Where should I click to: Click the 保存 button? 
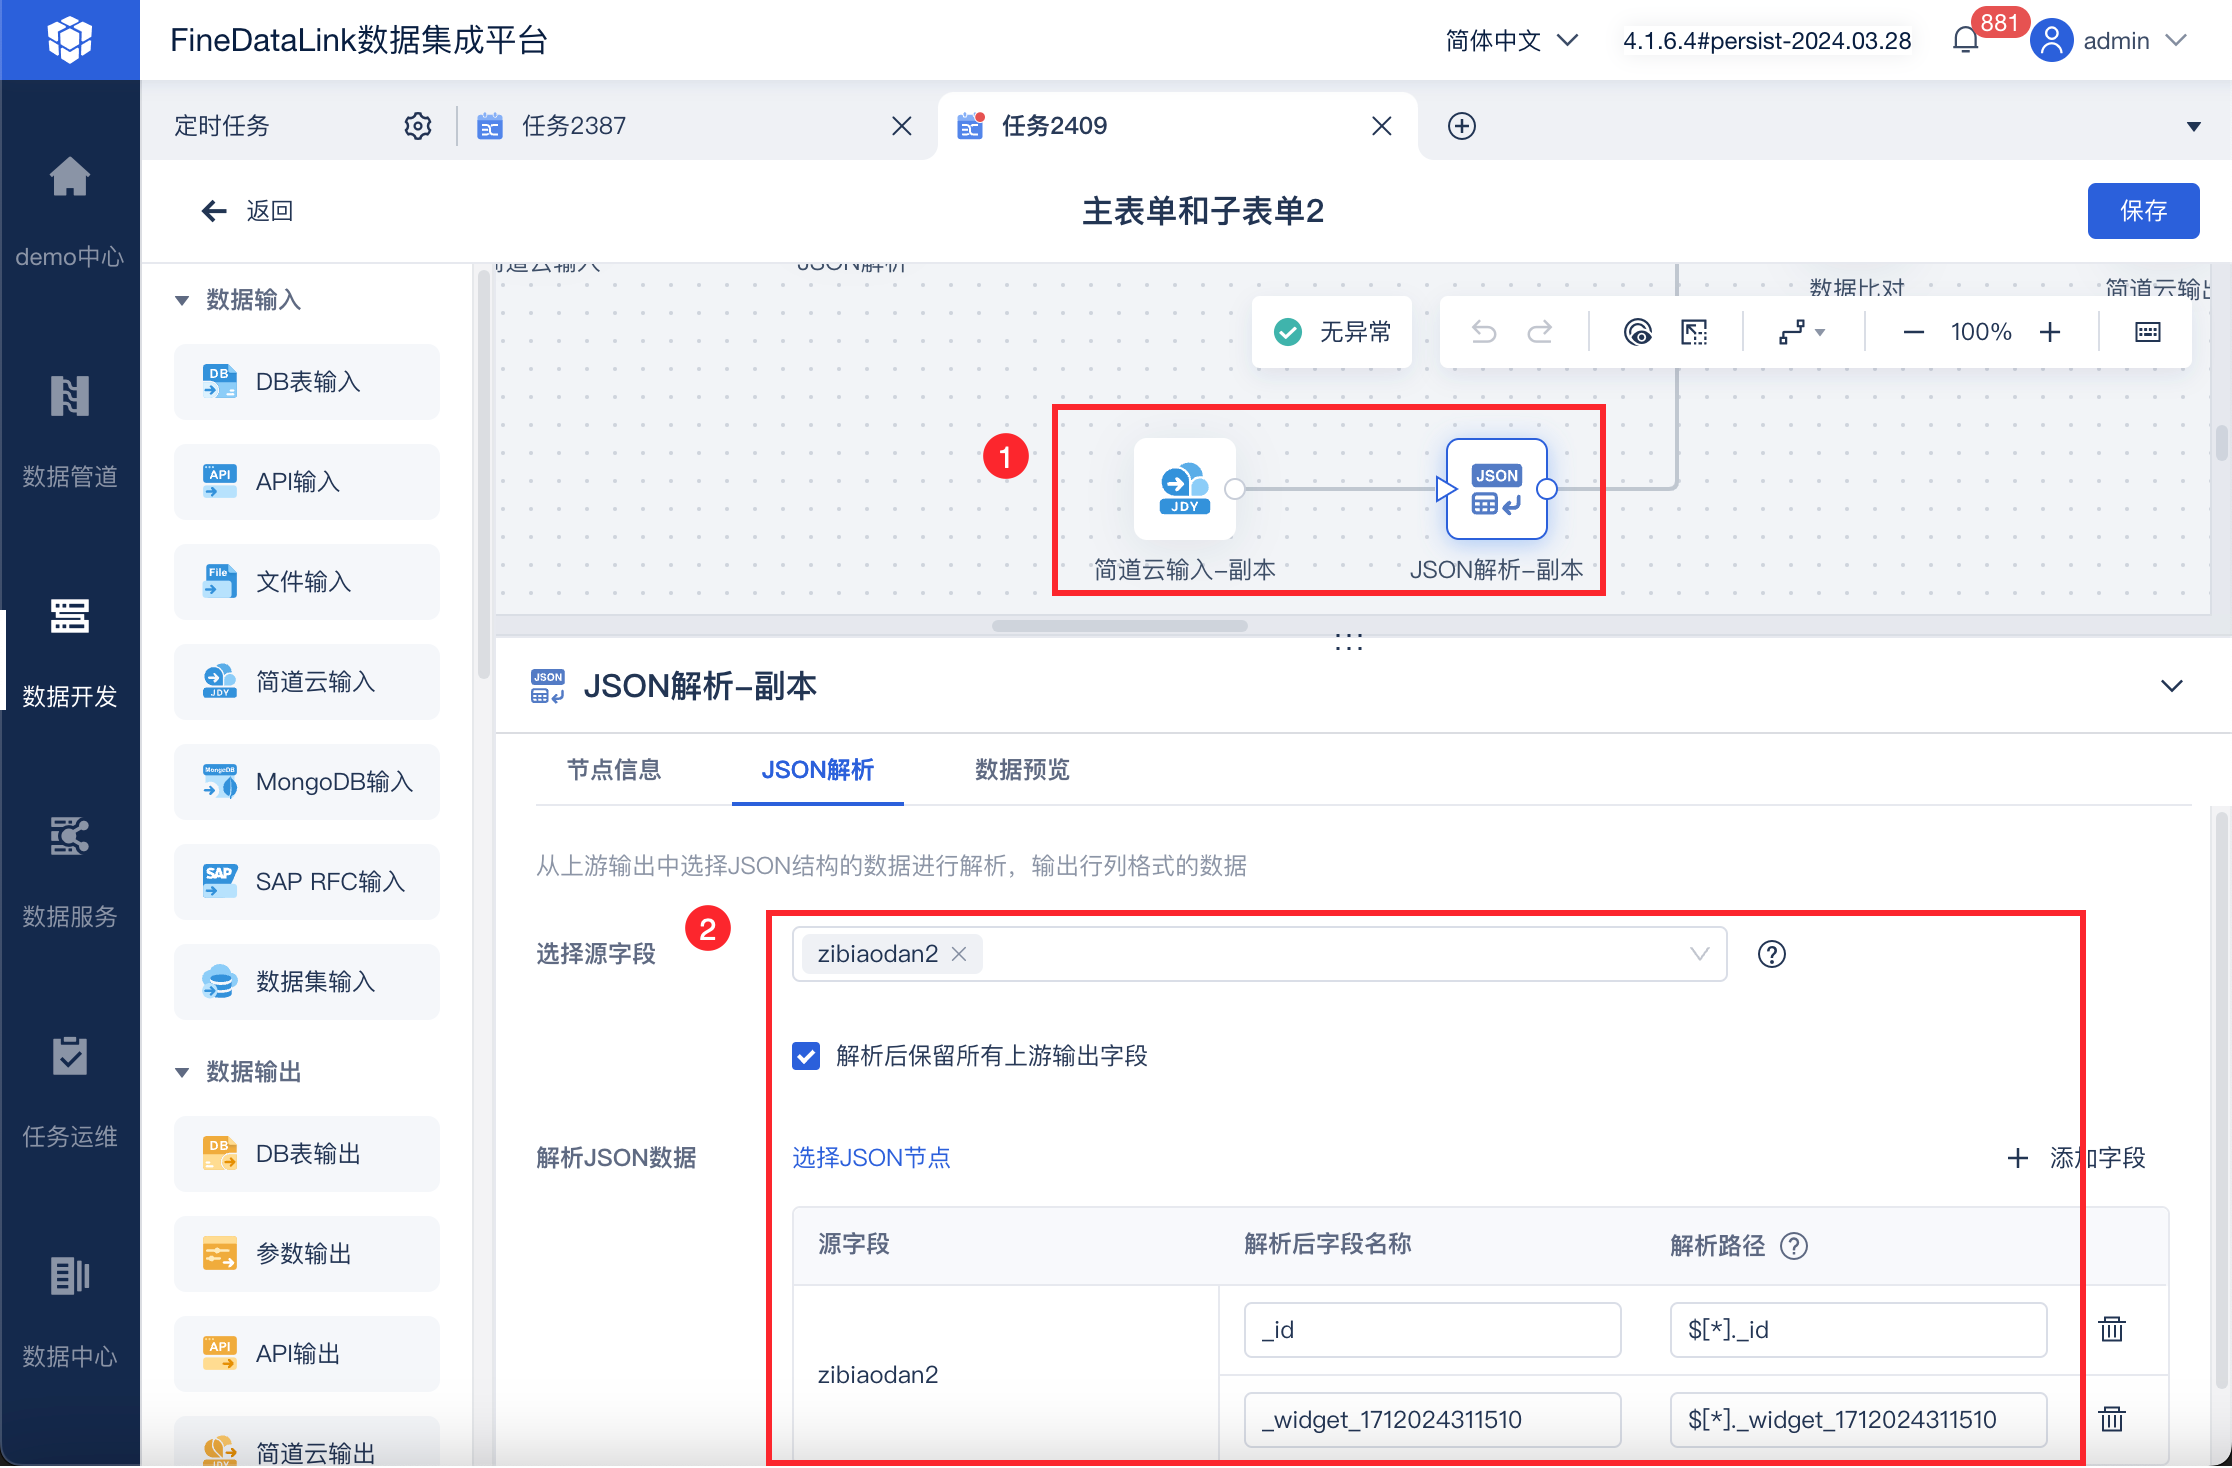click(x=2142, y=211)
